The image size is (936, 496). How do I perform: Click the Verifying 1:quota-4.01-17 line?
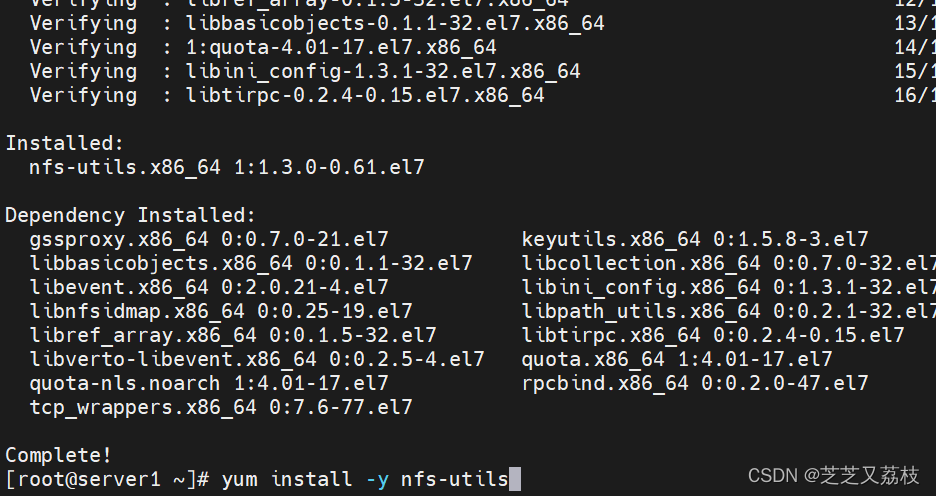263,47
